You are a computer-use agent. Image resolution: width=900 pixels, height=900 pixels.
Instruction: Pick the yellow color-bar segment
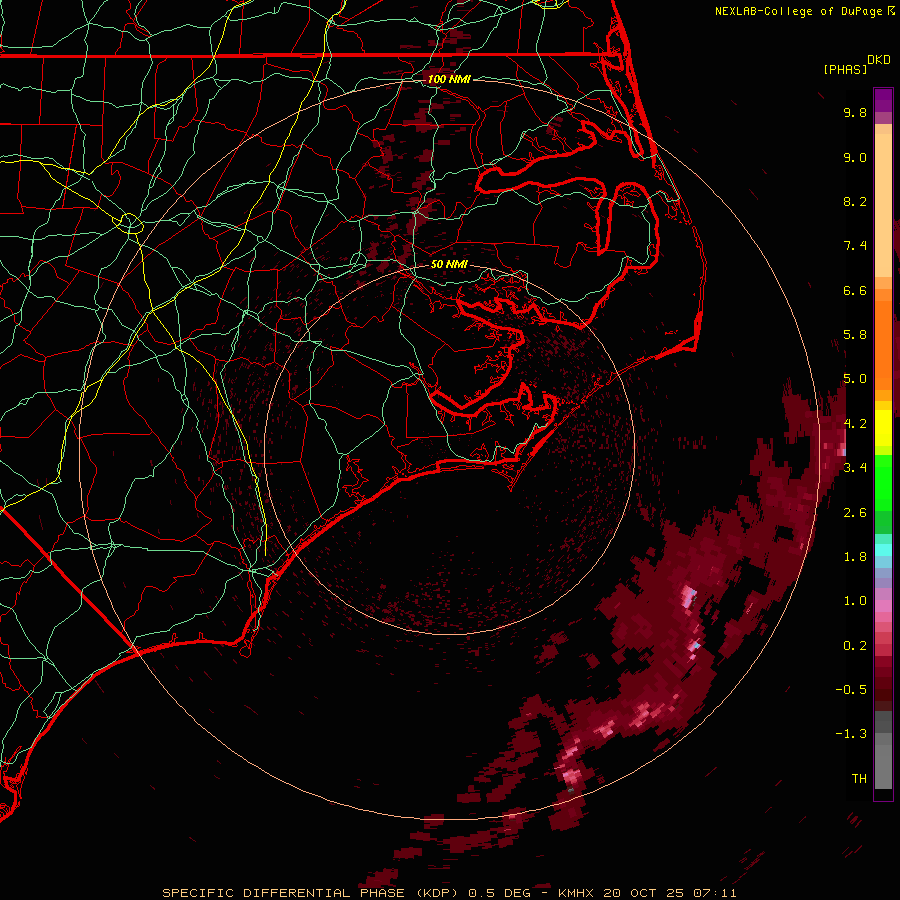[883, 428]
